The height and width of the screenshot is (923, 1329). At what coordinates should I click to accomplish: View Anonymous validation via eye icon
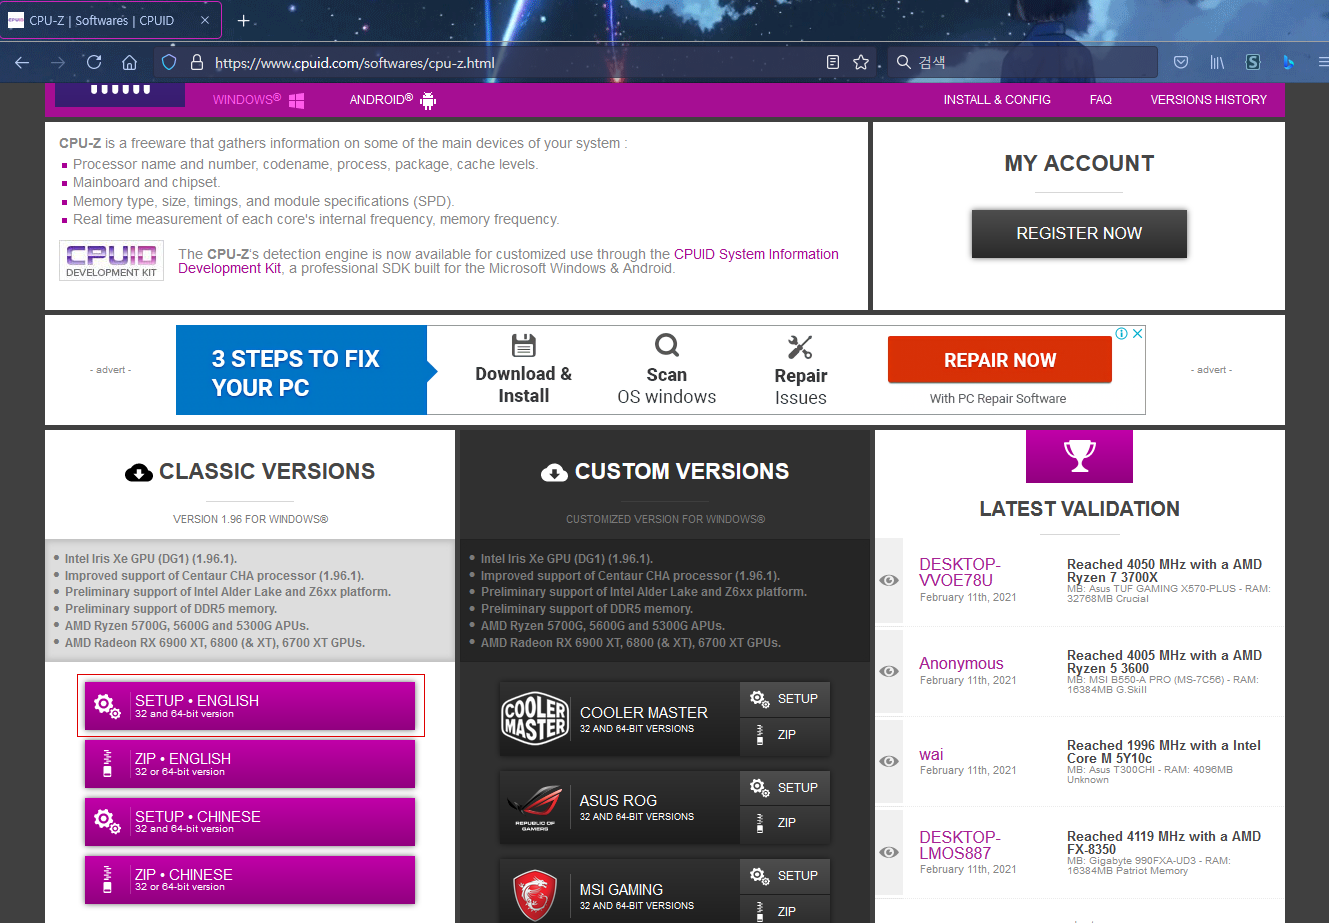tap(888, 671)
